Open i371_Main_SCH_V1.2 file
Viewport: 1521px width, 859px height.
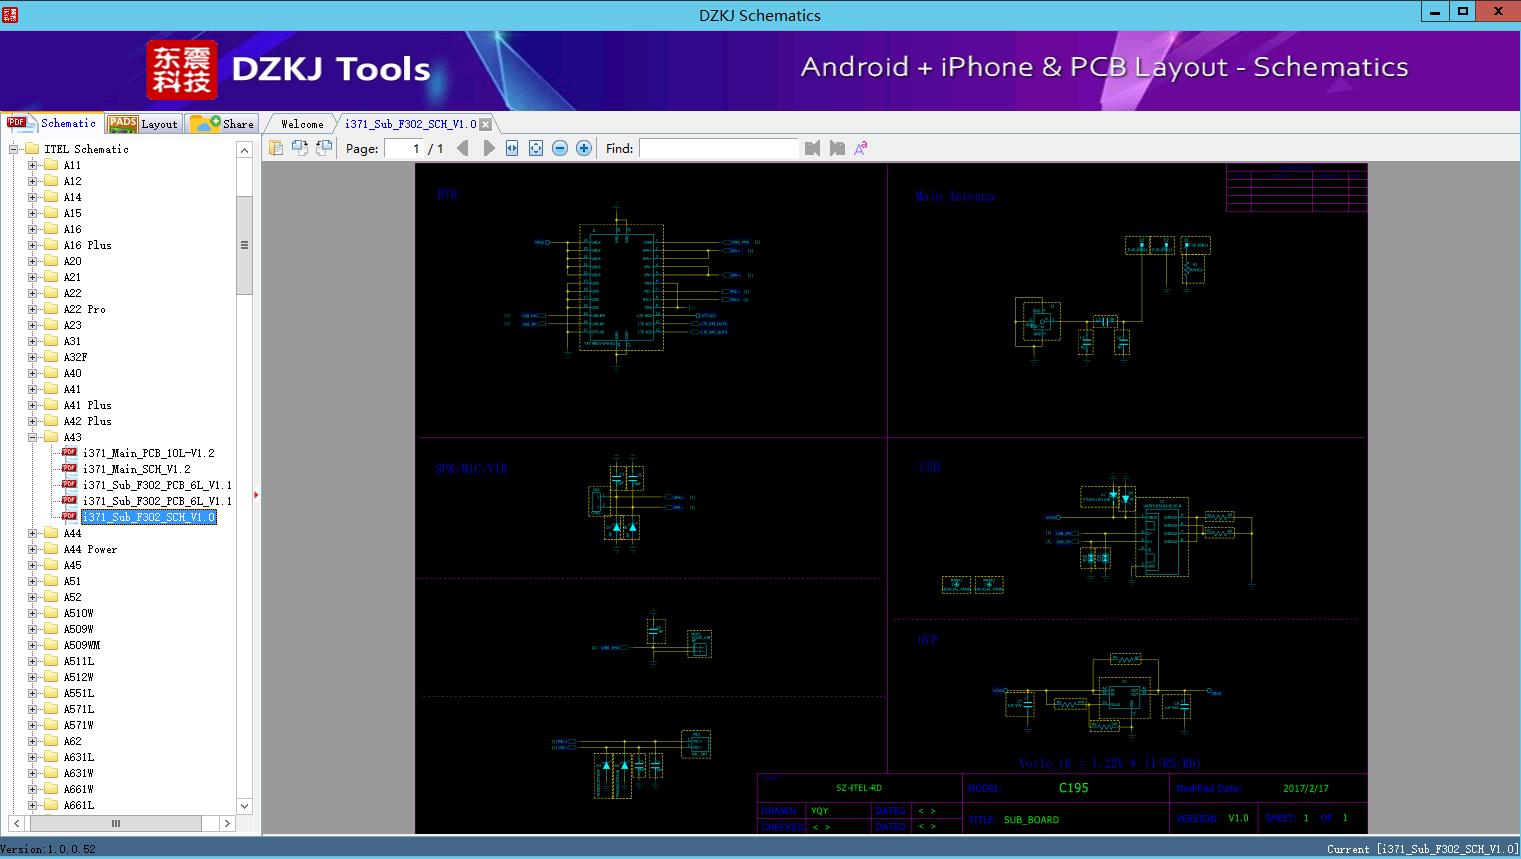pos(136,469)
